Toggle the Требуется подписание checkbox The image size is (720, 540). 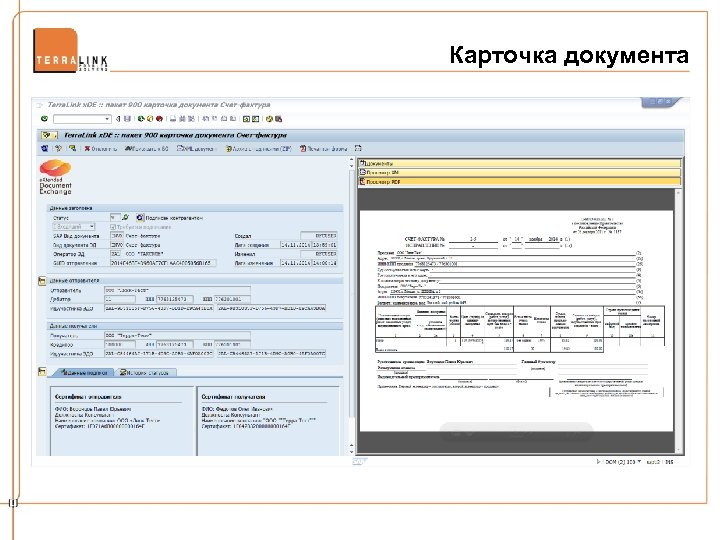[x=113, y=227]
